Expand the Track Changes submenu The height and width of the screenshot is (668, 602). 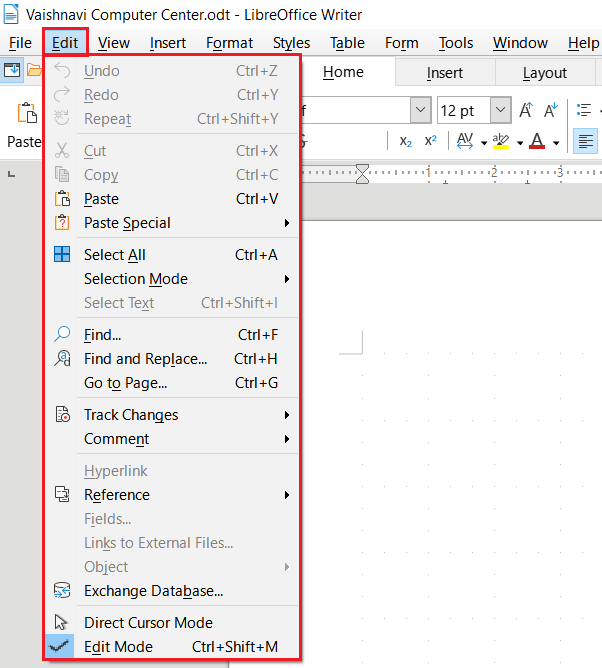tap(172, 415)
